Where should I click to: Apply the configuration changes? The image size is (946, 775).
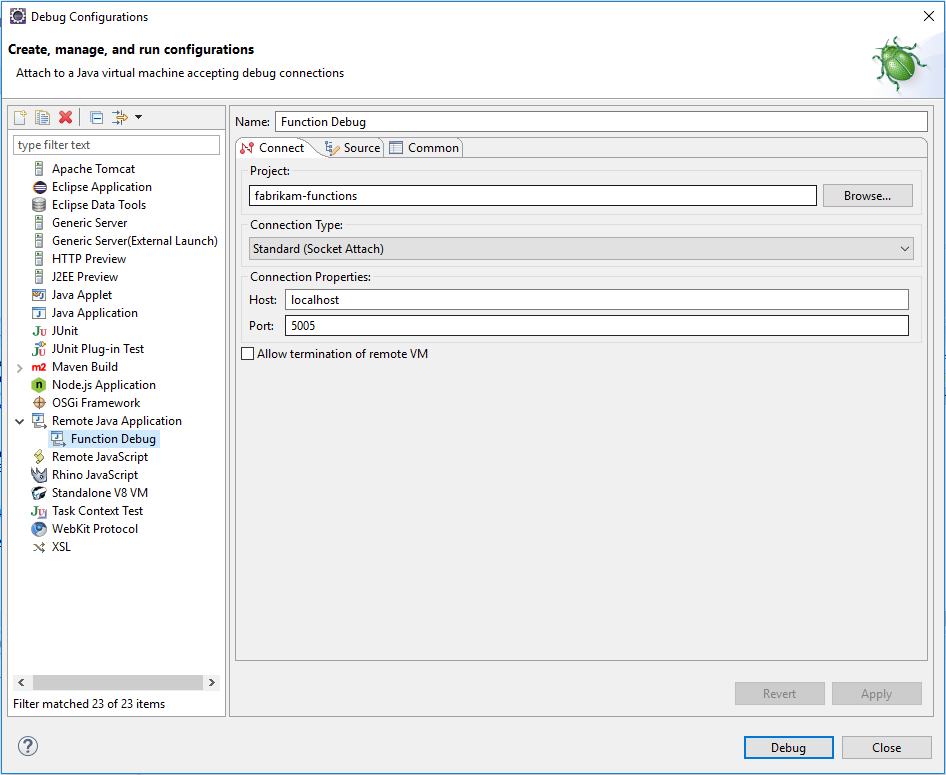[x=876, y=693]
